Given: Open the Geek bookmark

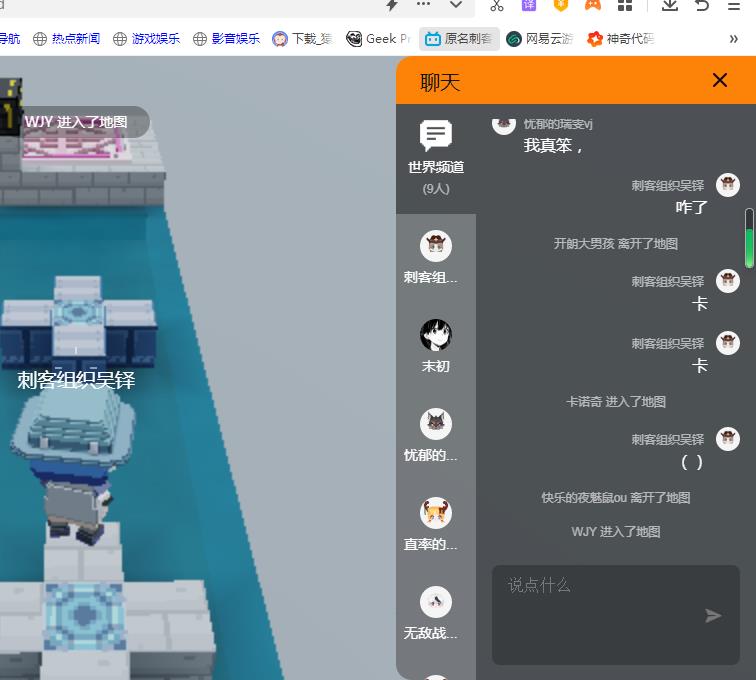Looking at the screenshot, I should [378, 39].
